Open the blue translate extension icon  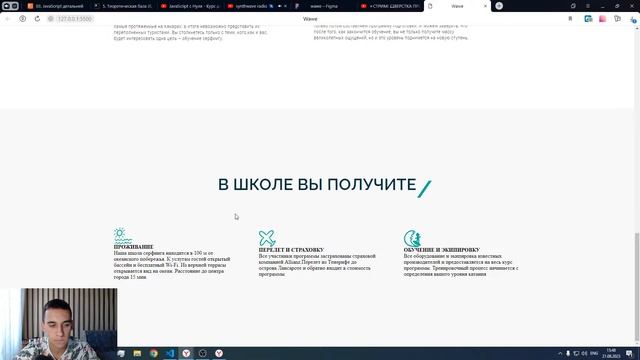tap(588, 19)
